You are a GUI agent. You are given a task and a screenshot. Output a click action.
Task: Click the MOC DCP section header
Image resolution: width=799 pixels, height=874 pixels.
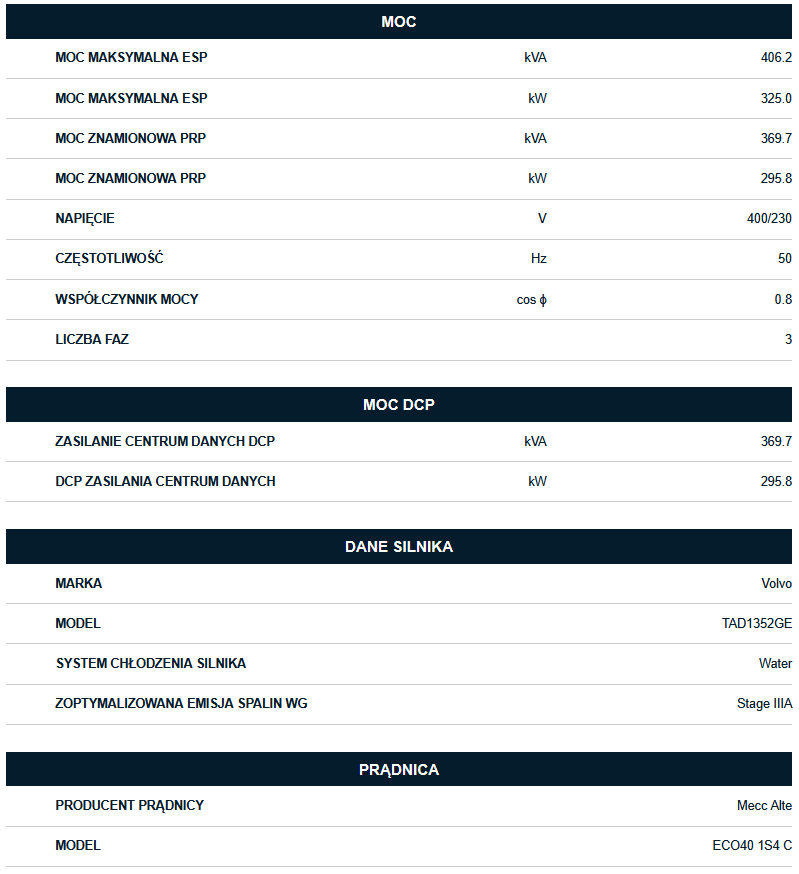point(399,405)
